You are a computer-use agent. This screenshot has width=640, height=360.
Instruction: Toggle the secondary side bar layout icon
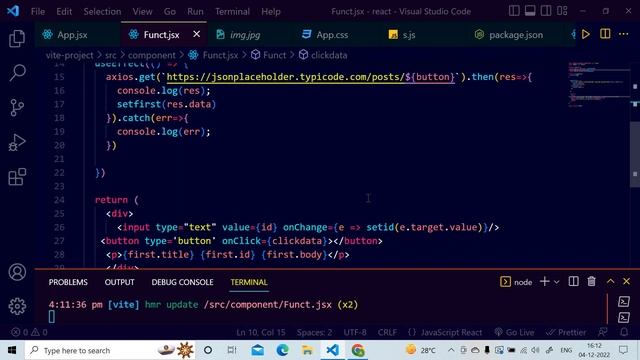[x=546, y=11]
